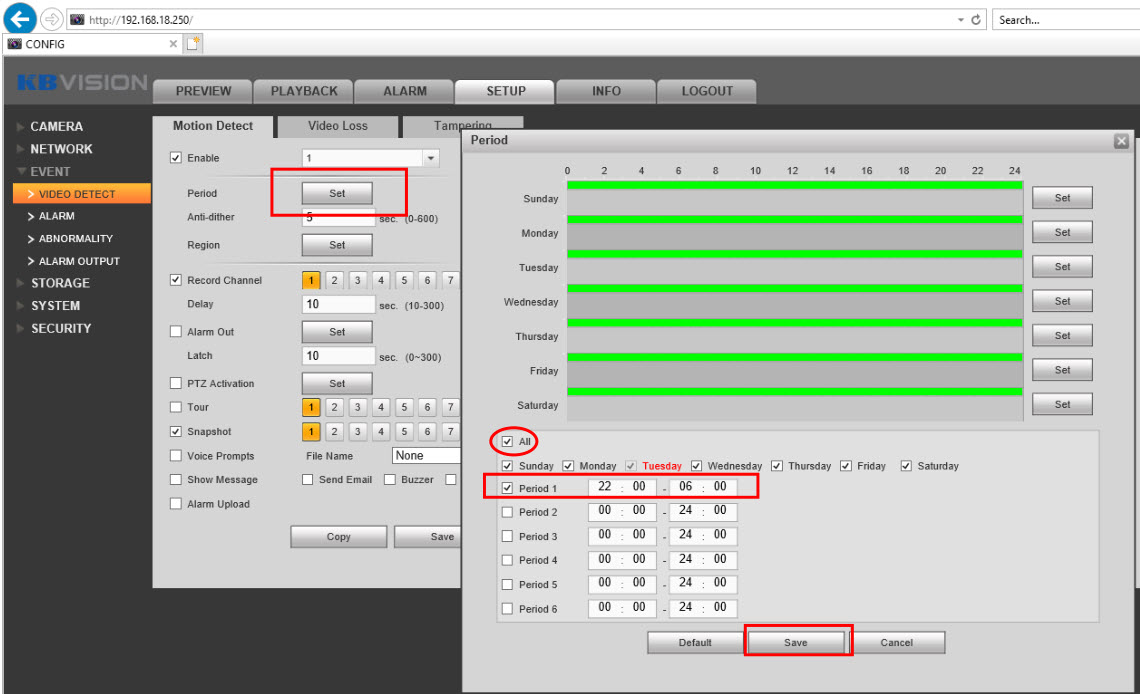
Task: Expand the CAMERA sidebar section
Action: coord(56,126)
